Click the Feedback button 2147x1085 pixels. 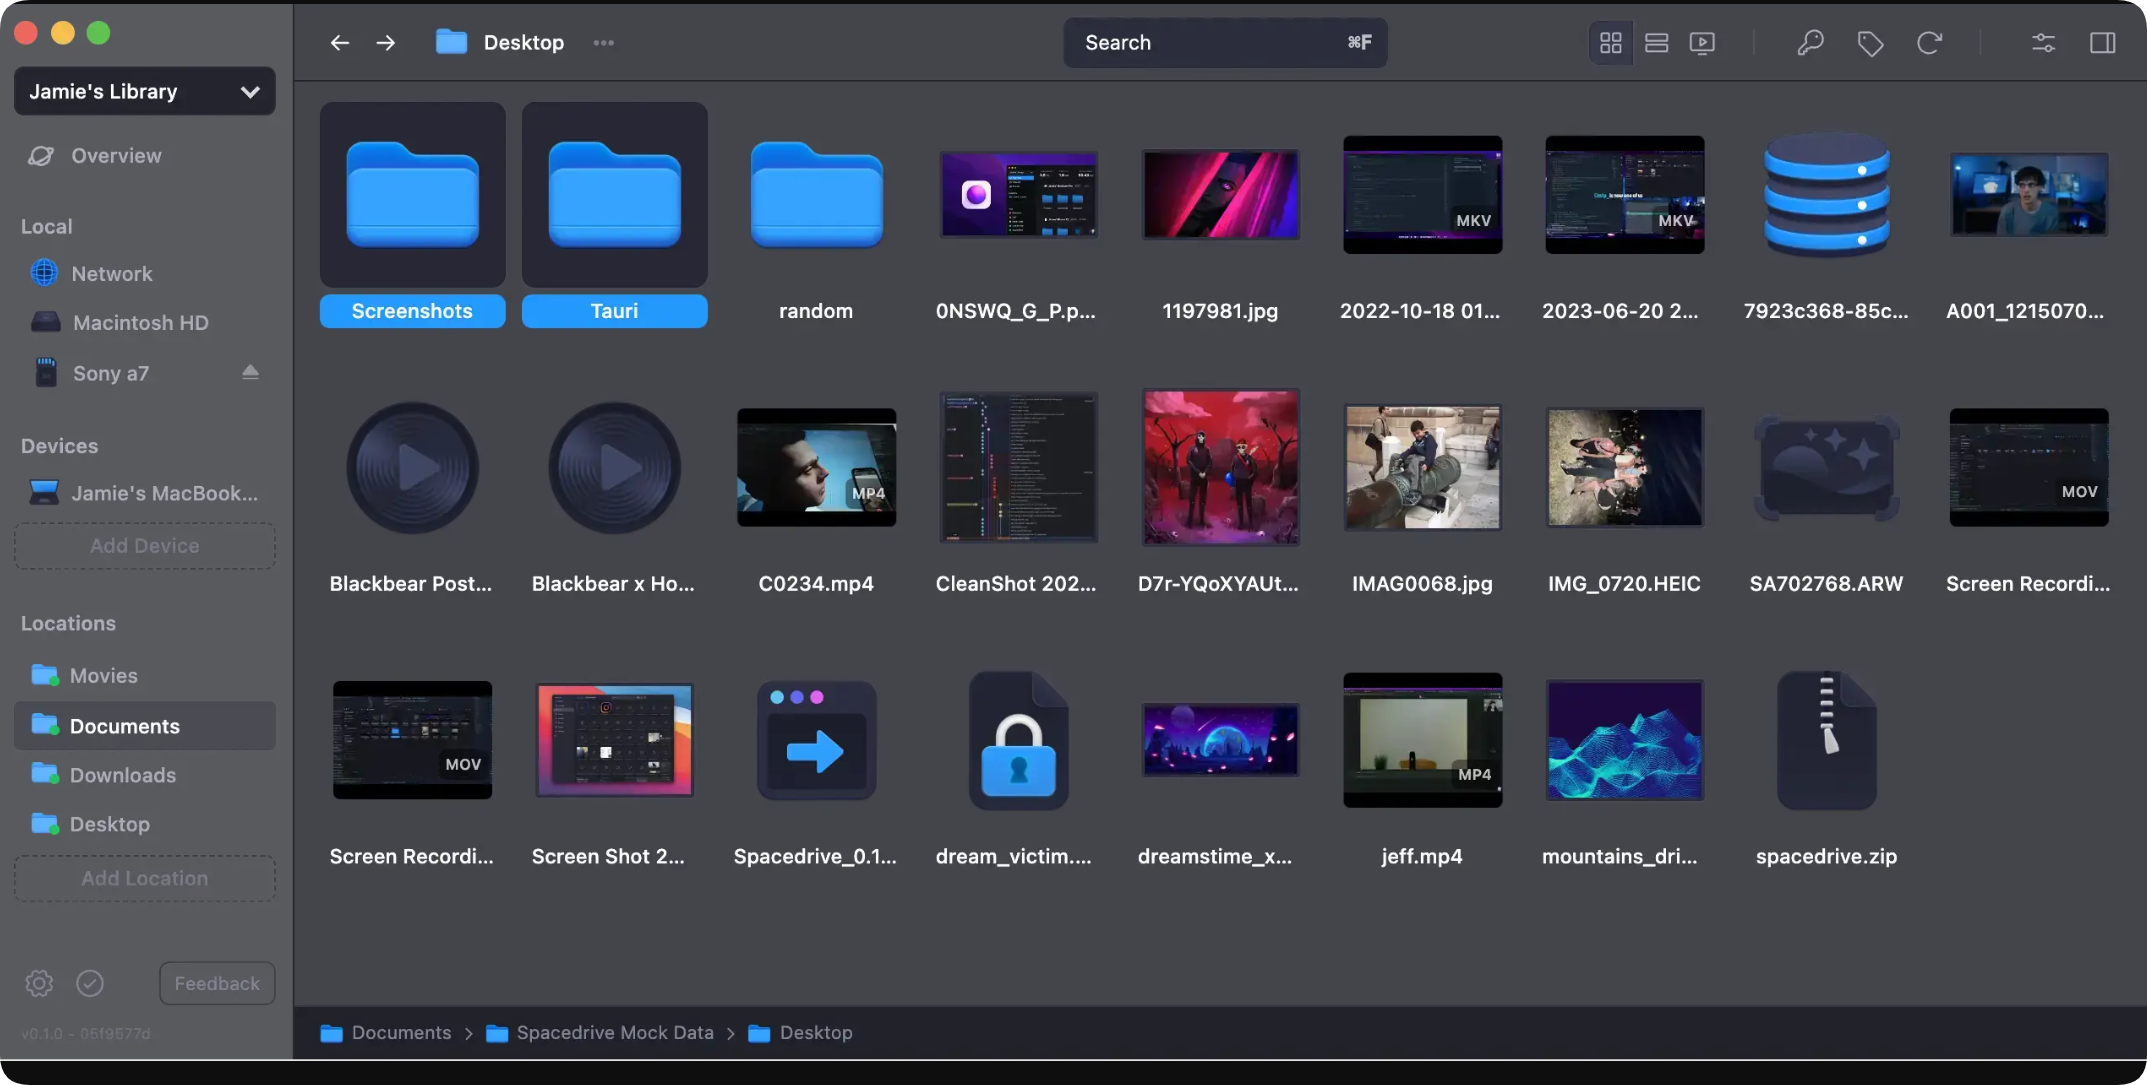[x=217, y=983]
